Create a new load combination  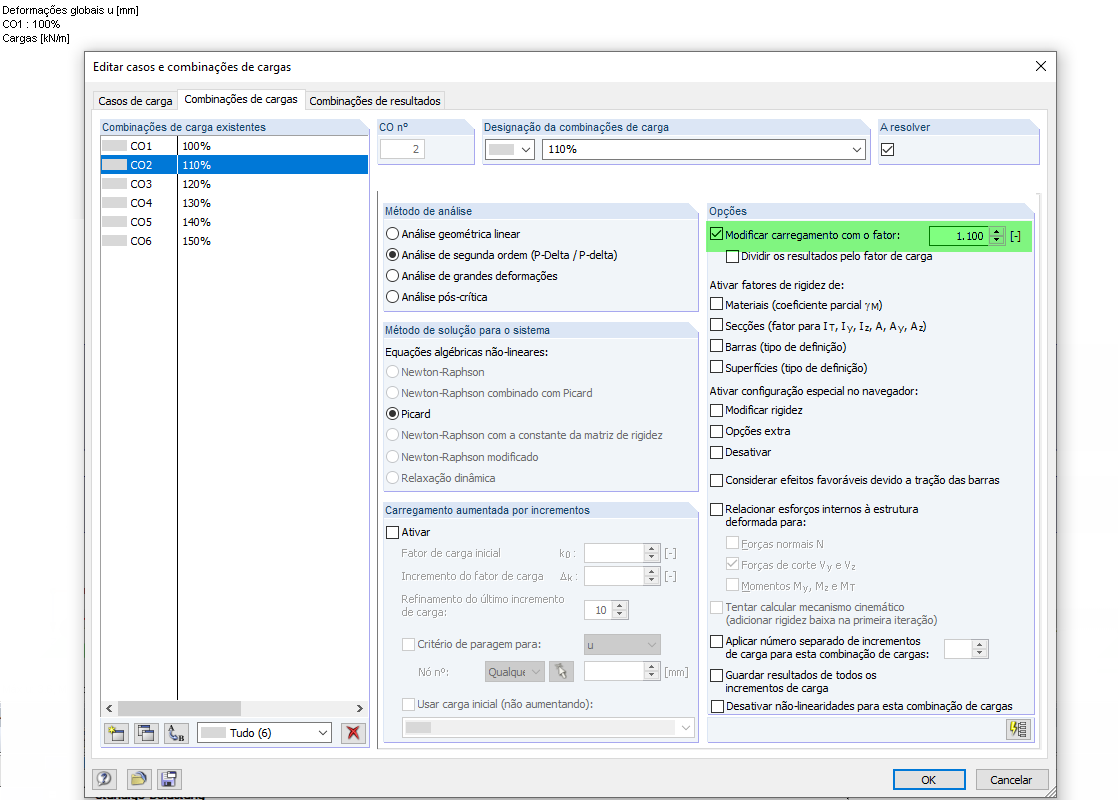(x=116, y=733)
